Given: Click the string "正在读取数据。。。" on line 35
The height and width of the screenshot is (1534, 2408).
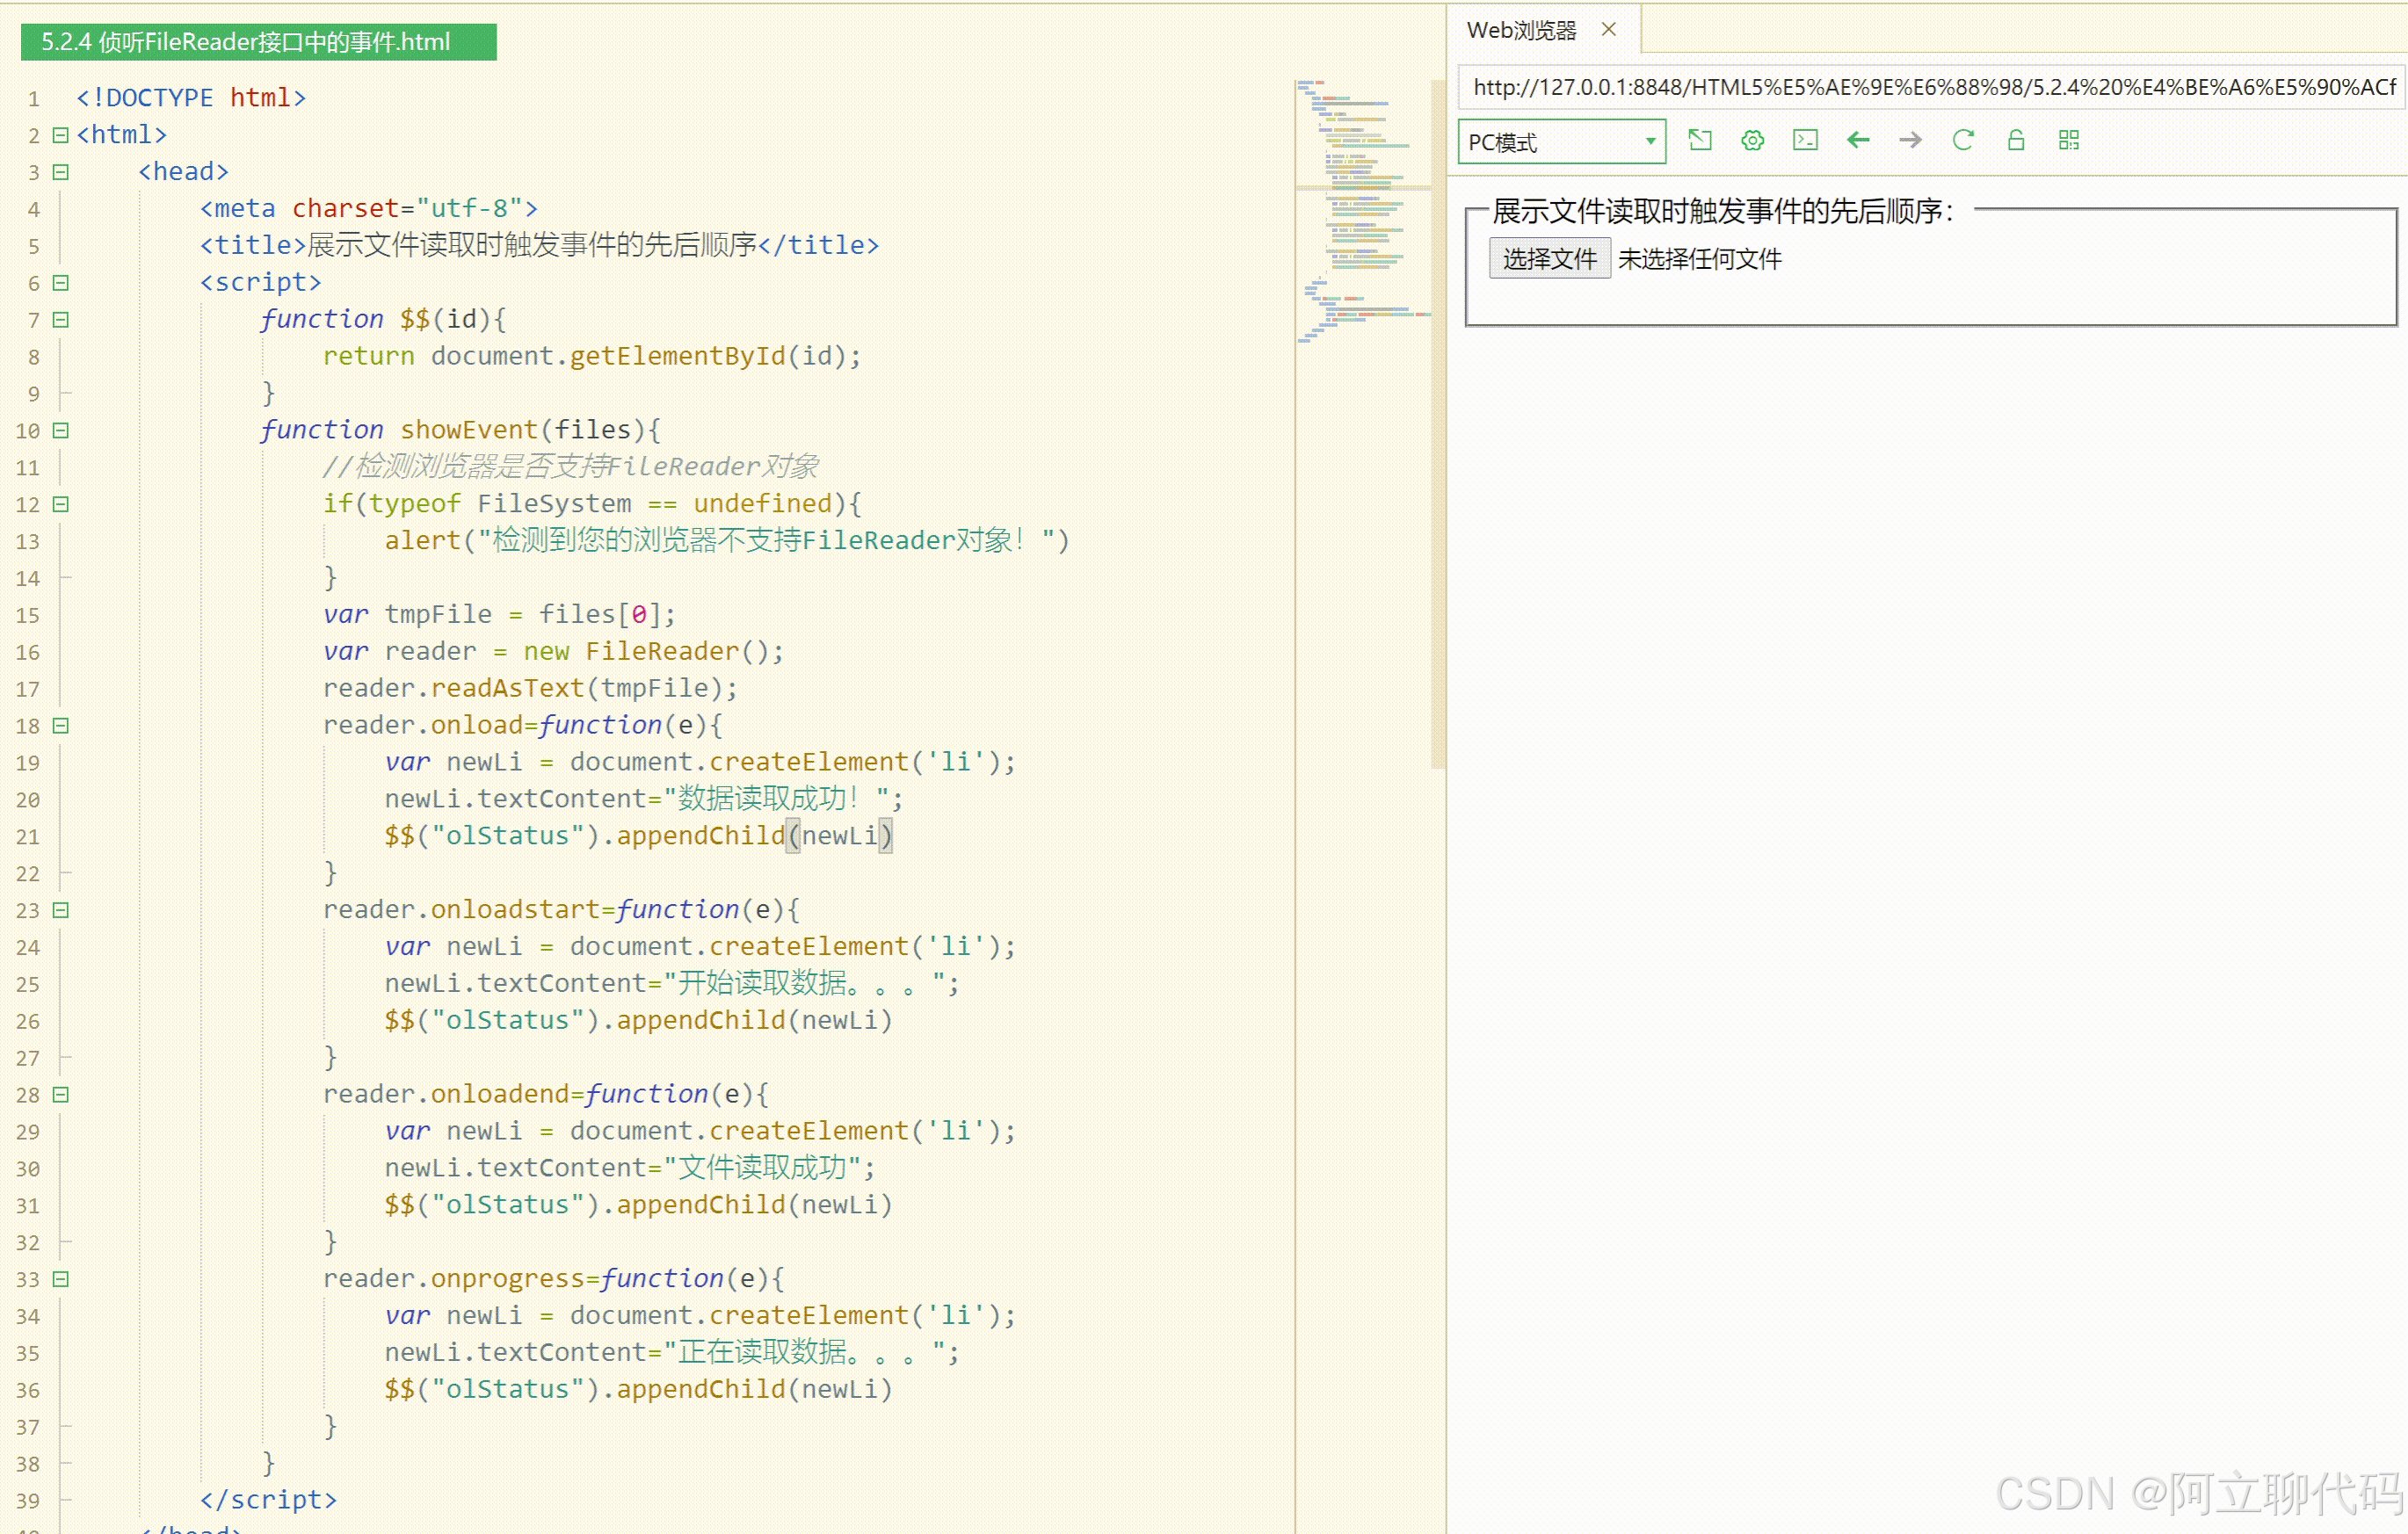Looking at the screenshot, I should (x=805, y=1352).
